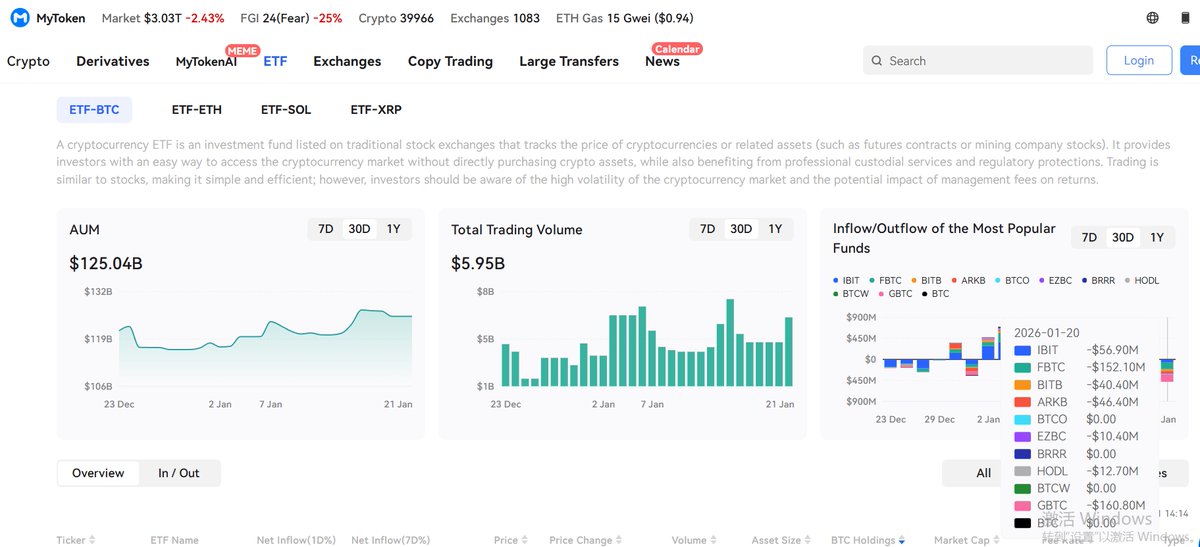Open Large Transfers page
The width and height of the screenshot is (1200, 547).
pyautogui.click(x=569, y=61)
